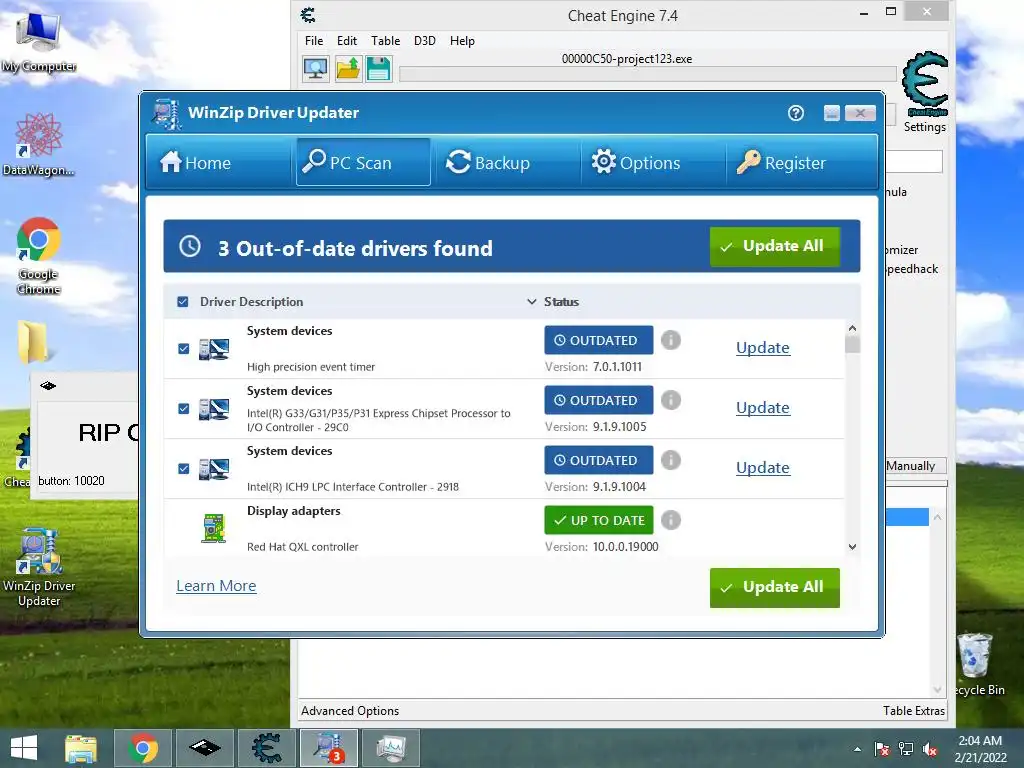The image size is (1024, 768).
Task: Show info for High precision event timer
Action: point(671,340)
